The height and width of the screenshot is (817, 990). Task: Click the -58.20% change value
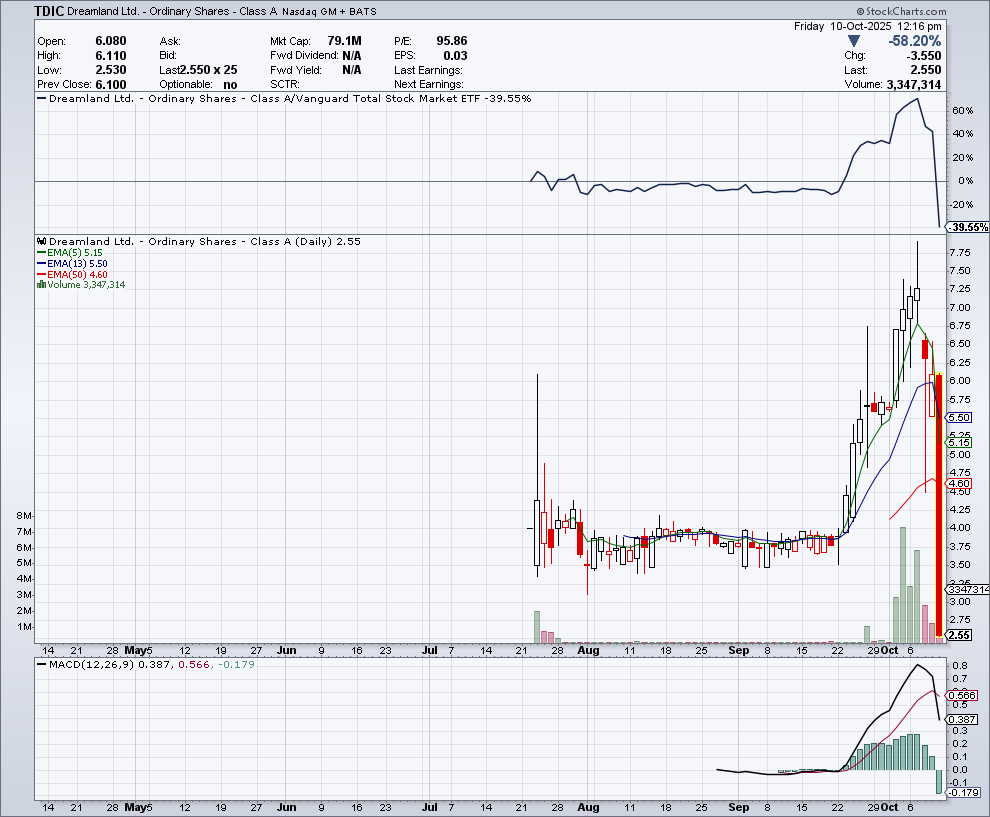(914, 41)
